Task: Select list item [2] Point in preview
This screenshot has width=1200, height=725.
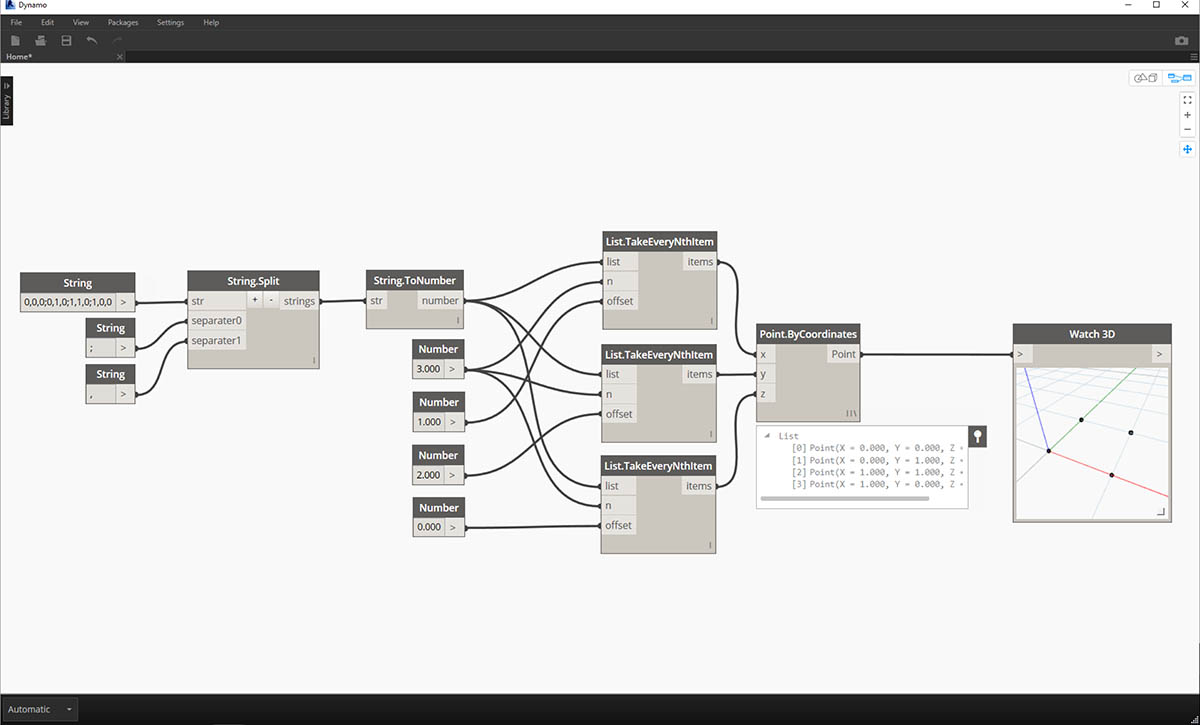Action: click(876, 472)
